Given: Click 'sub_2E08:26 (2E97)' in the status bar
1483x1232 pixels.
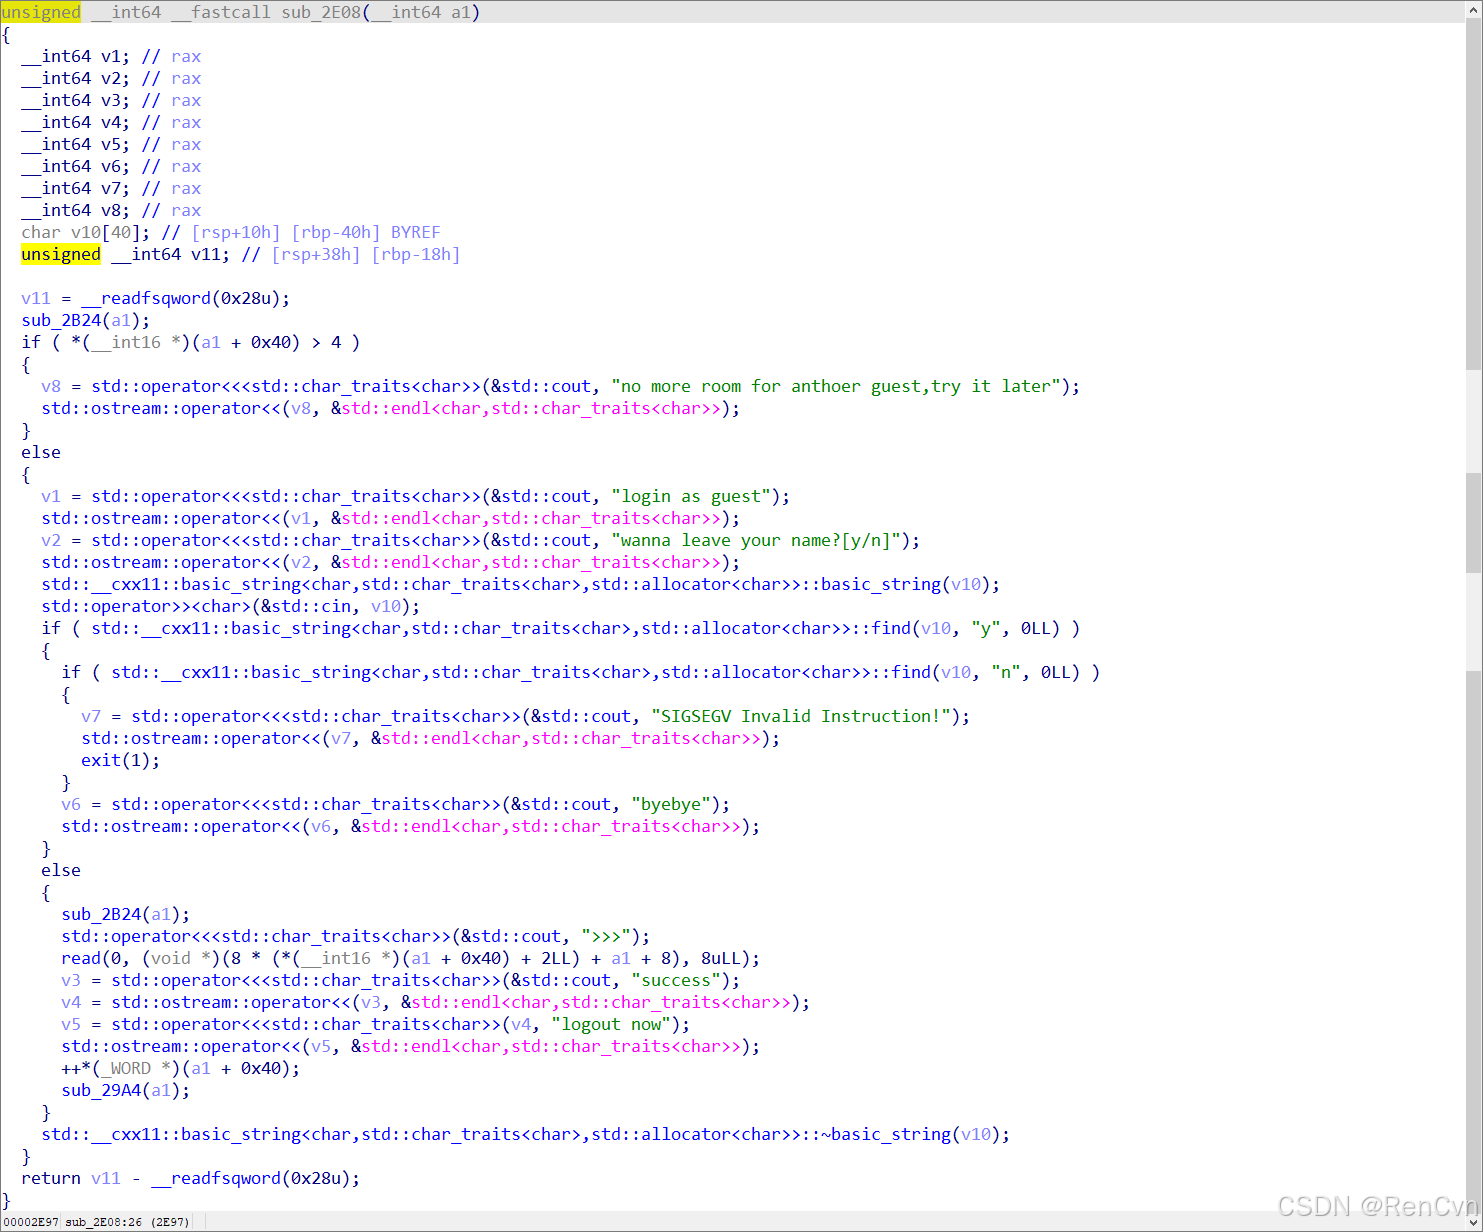Looking at the screenshot, I should (x=127, y=1222).
